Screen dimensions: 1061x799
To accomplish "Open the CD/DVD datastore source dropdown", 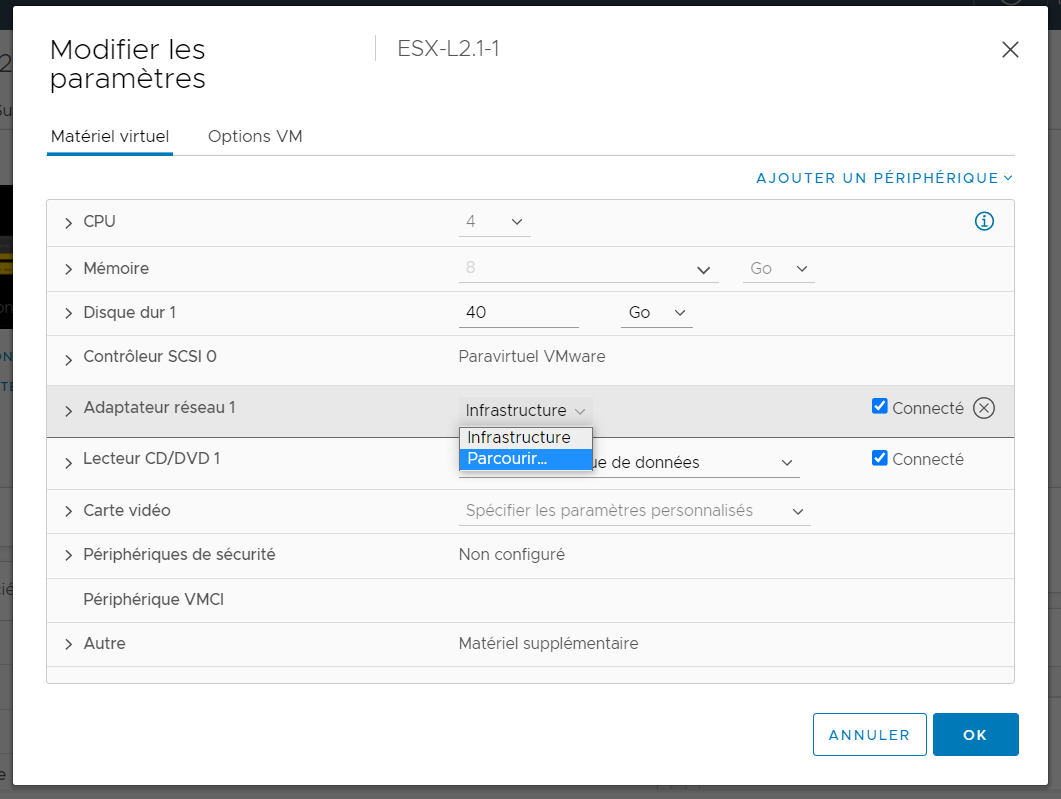I will (x=697, y=463).
